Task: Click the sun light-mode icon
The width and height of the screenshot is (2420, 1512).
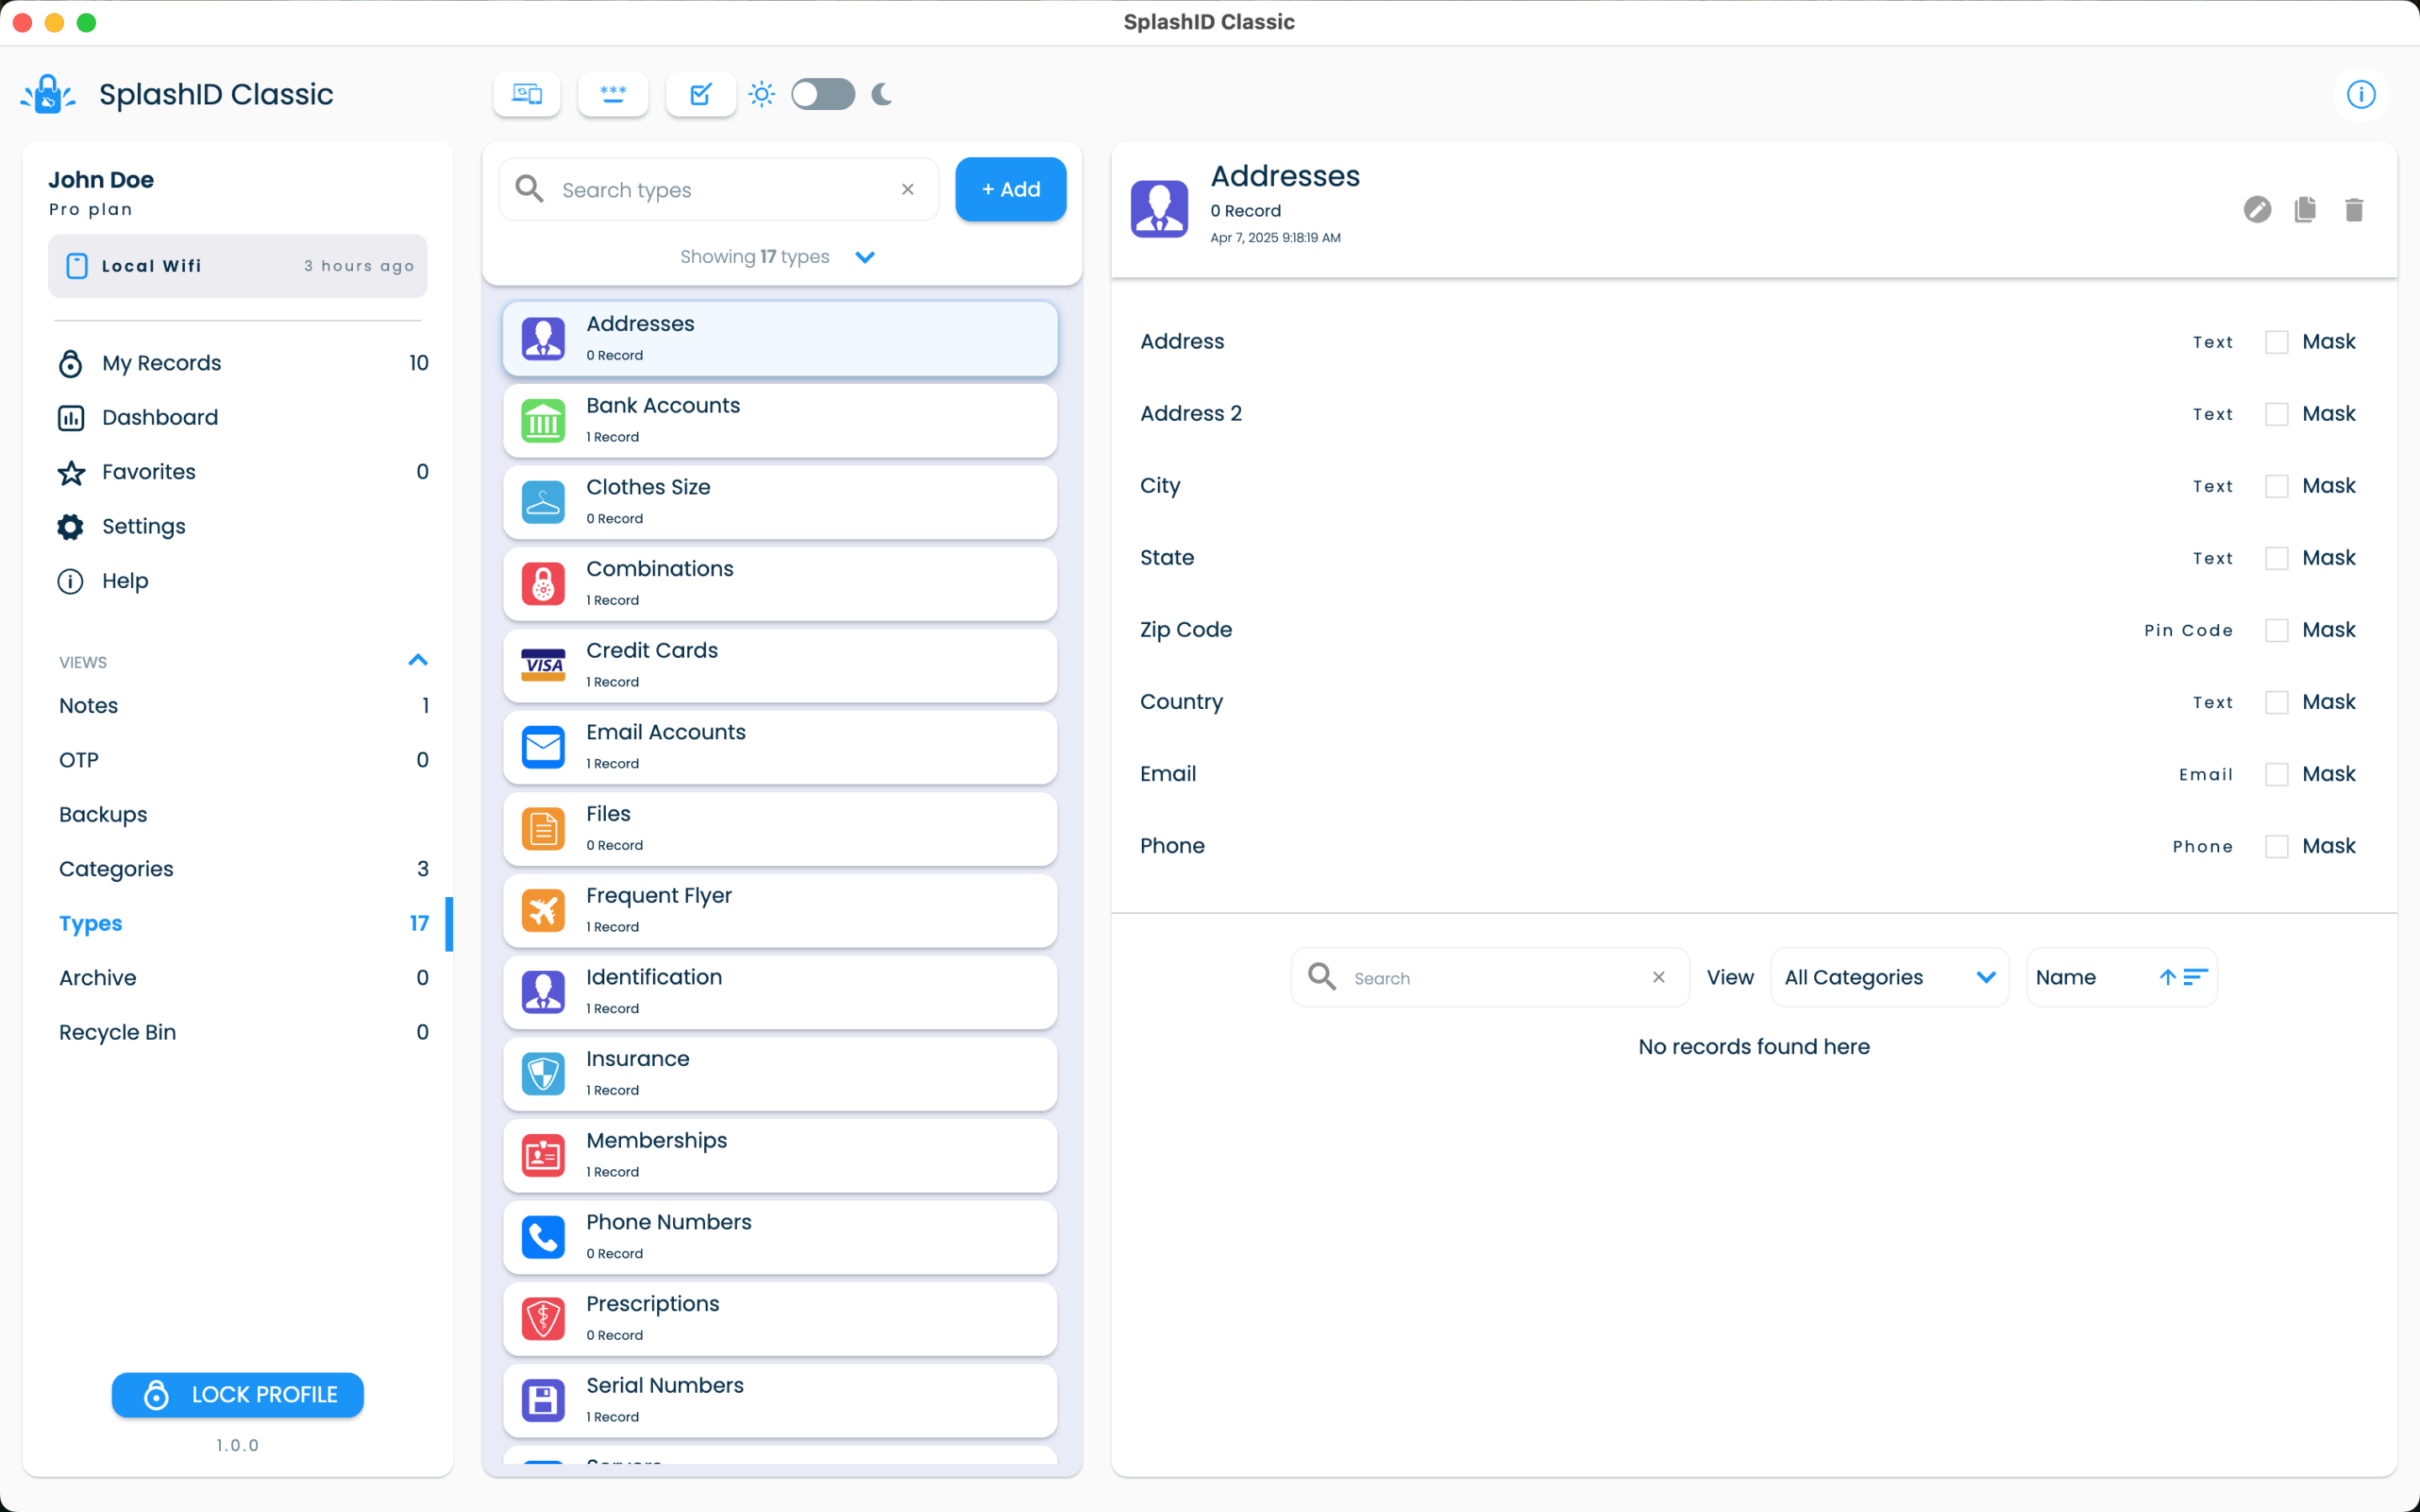Action: 762,94
